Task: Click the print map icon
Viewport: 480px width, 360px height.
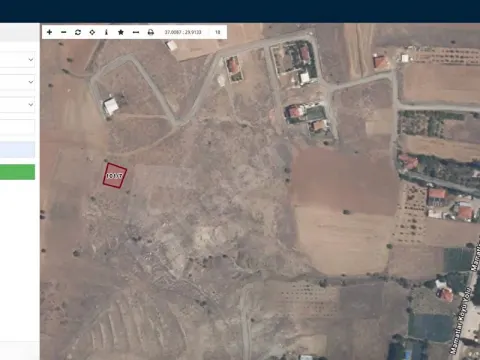Action: [x=151, y=32]
